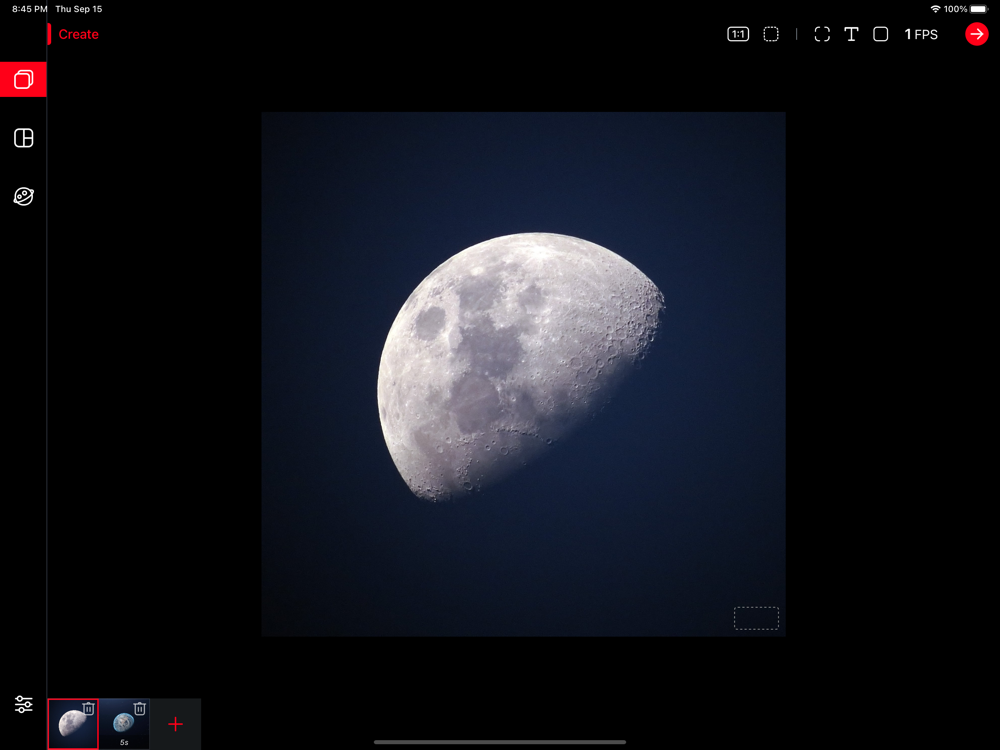
Task: Select the 1:1 aspect ratio icon
Action: click(x=738, y=34)
